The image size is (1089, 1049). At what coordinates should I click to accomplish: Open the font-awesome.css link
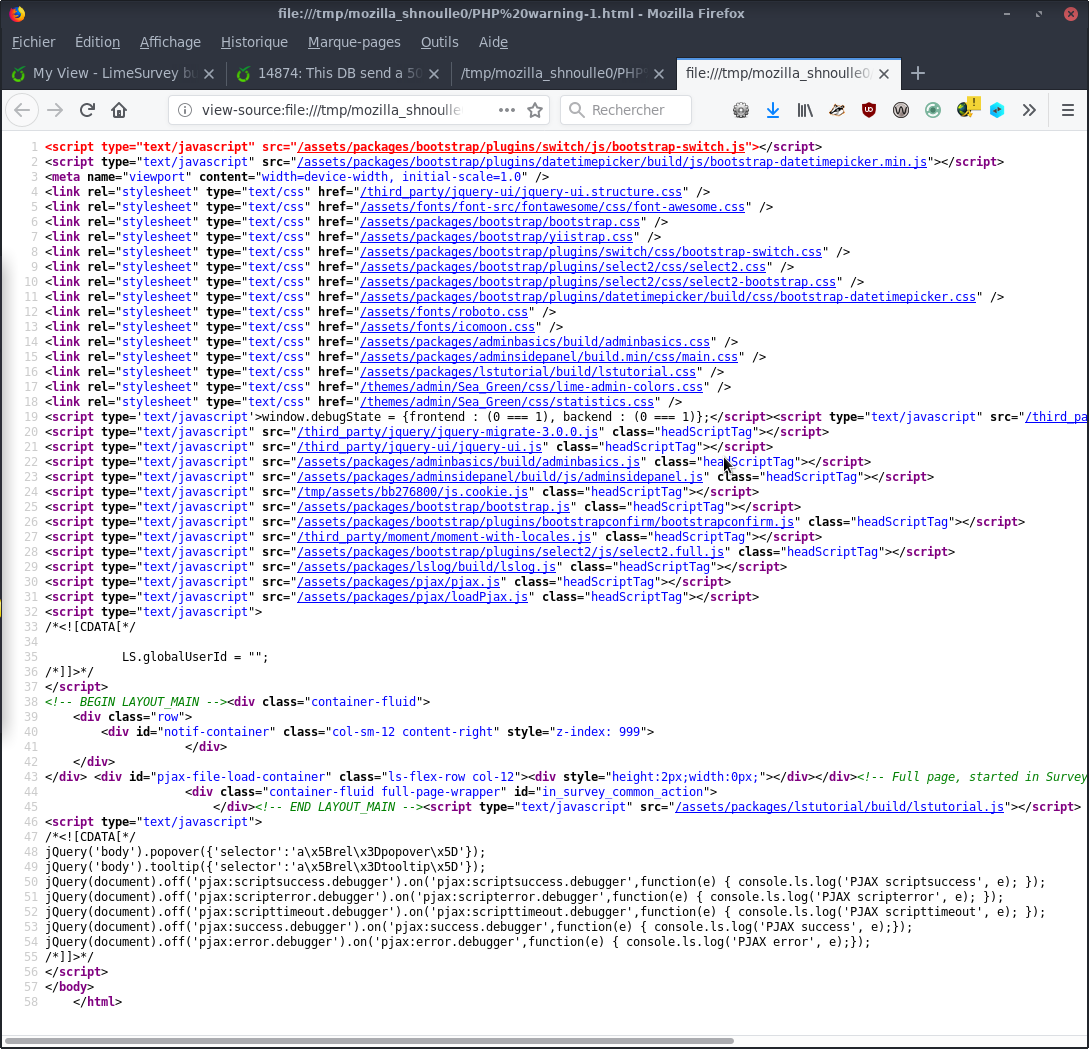tap(552, 207)
